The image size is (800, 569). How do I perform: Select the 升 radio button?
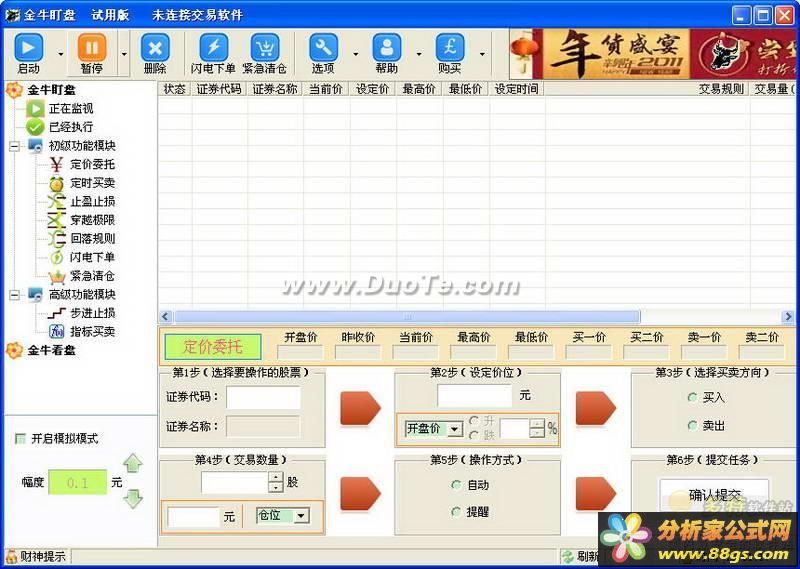[x=474, y=420]
